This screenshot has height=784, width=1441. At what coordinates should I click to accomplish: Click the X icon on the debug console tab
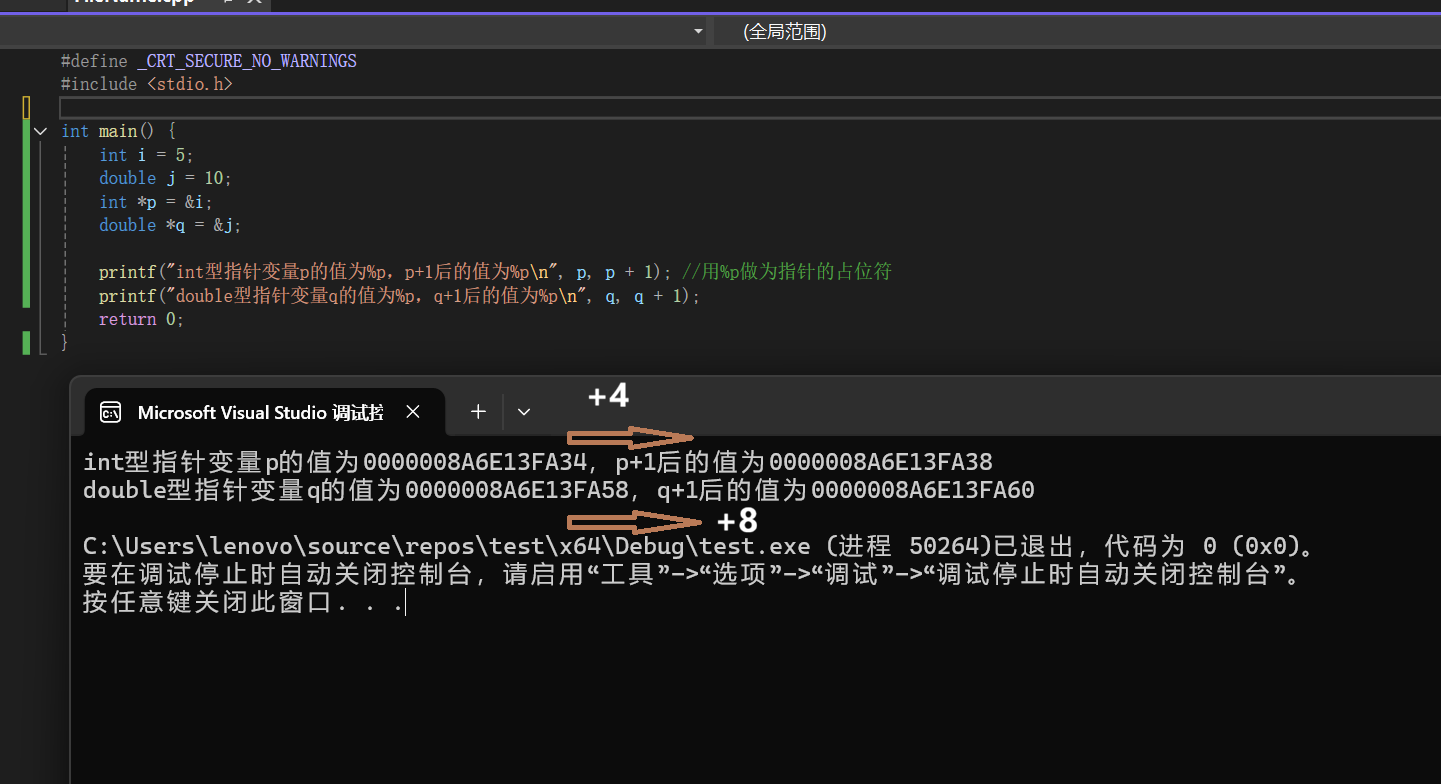click(x=413, y=411)
